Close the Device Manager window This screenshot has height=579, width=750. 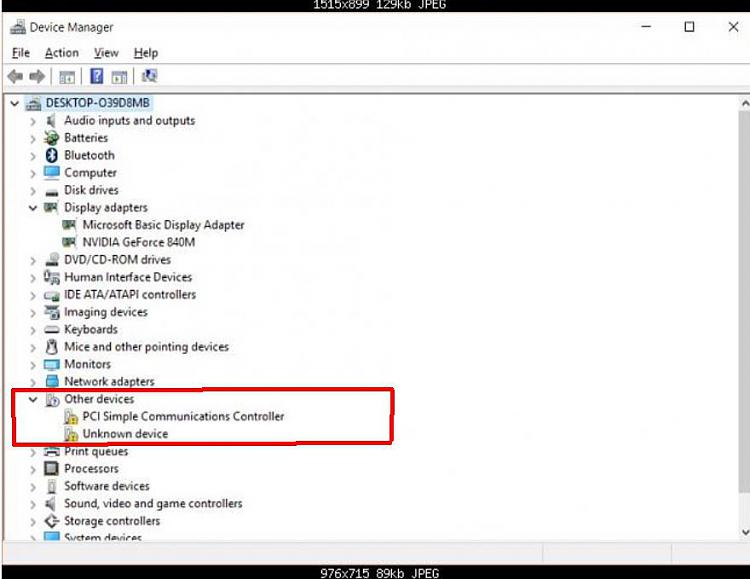(x=733, y=27)
